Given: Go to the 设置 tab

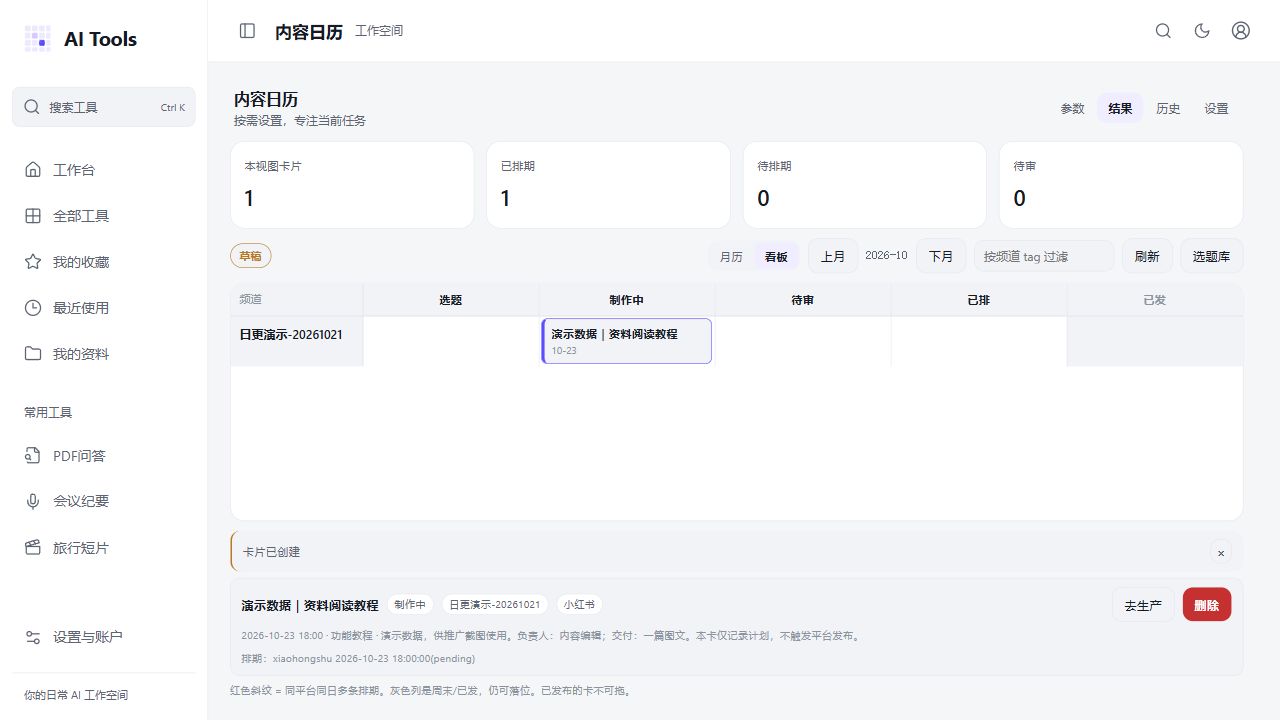Looking at the screenshot, I should [1216, 109].
